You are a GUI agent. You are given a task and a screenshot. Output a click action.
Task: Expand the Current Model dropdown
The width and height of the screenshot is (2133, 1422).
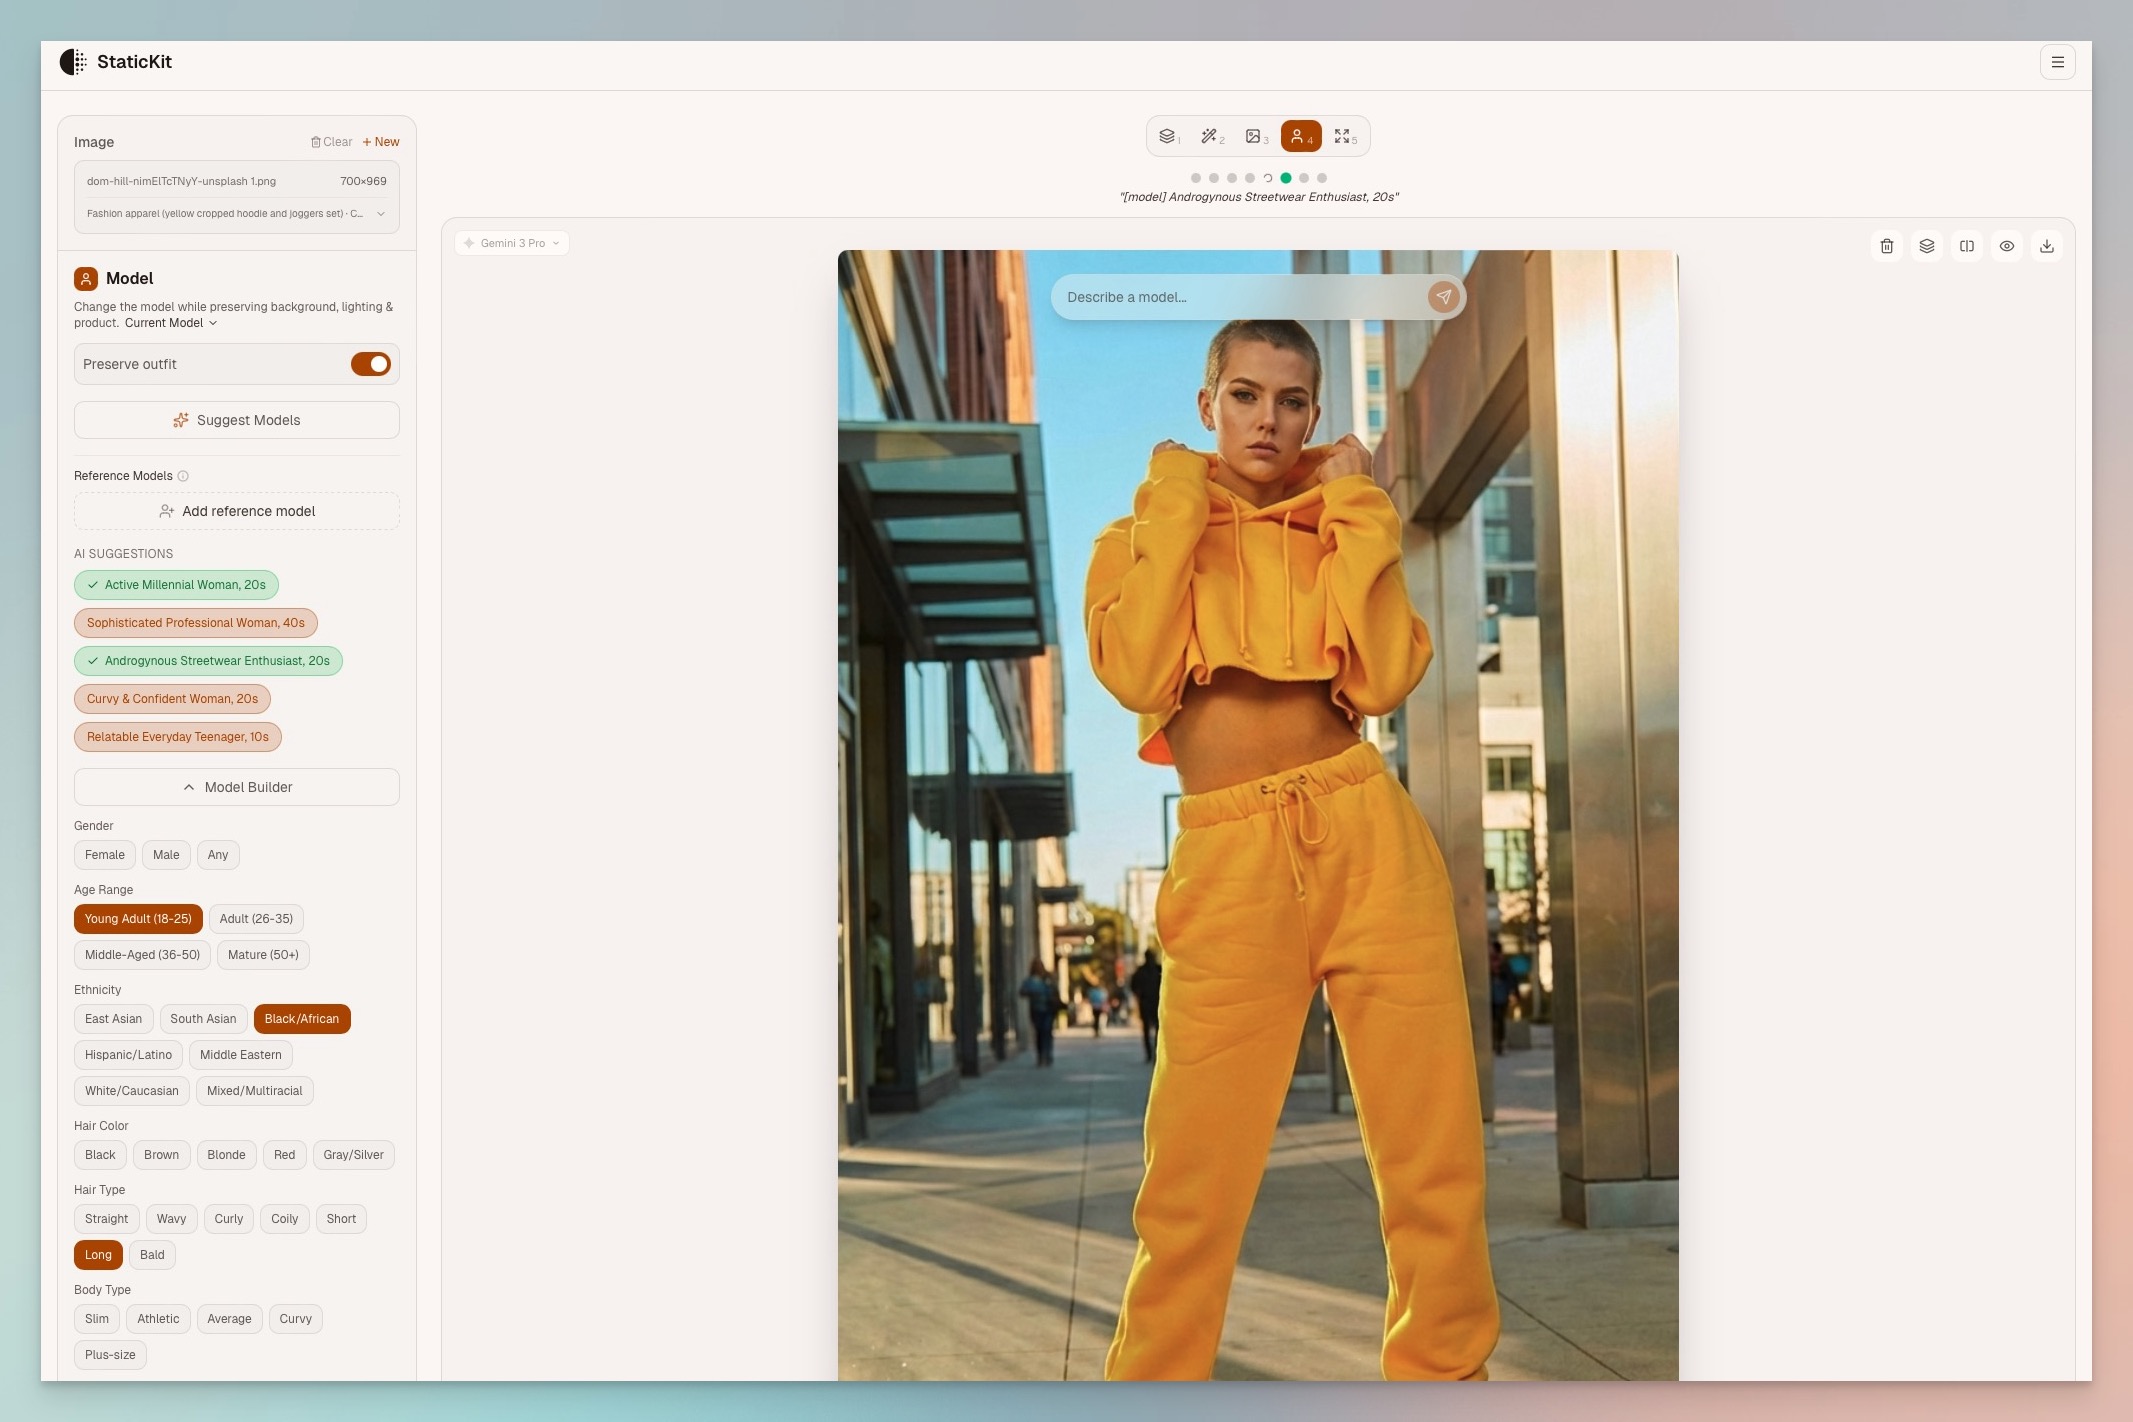[x=171, y=323]
